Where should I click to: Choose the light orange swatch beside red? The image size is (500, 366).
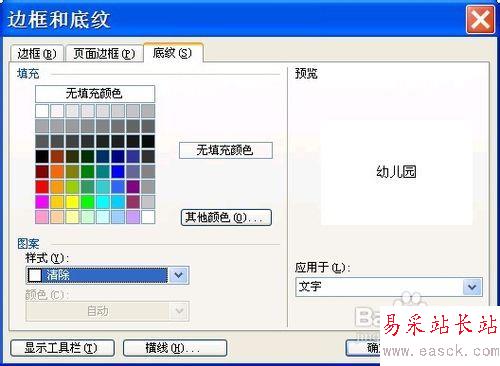pyautogui.click(x=57, y=187)
